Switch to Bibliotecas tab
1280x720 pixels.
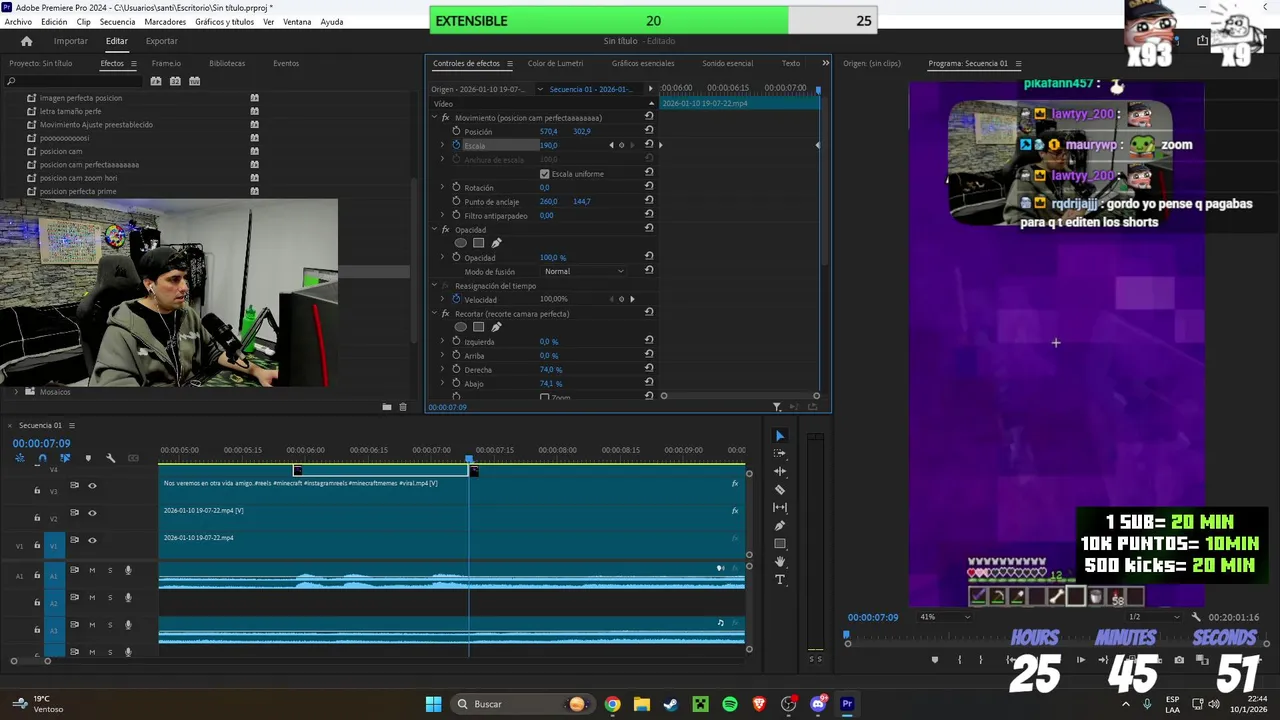pyautogui.click(x=227, y=63)
